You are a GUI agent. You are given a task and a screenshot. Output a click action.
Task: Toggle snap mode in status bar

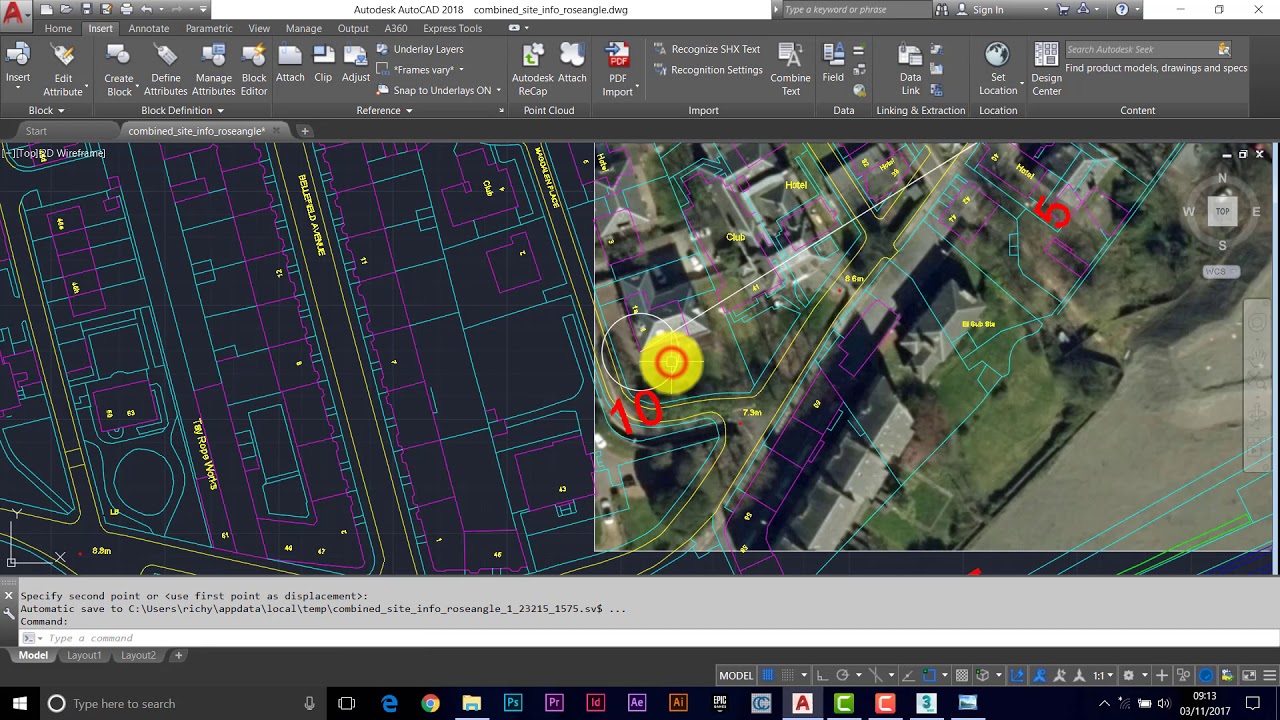tap(787, 675)
